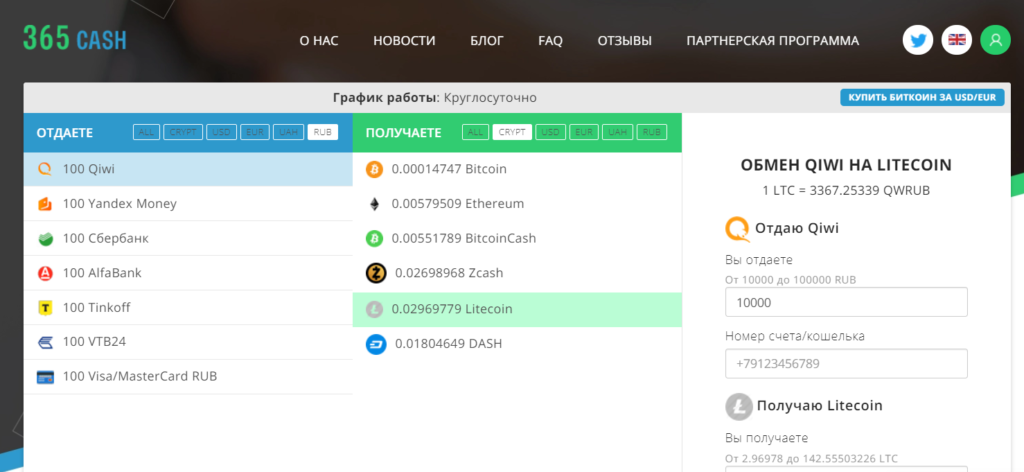Viewport: 1024px width, 472px height.
Task: Click the blue DASH icon
Action: click(376, 344)
